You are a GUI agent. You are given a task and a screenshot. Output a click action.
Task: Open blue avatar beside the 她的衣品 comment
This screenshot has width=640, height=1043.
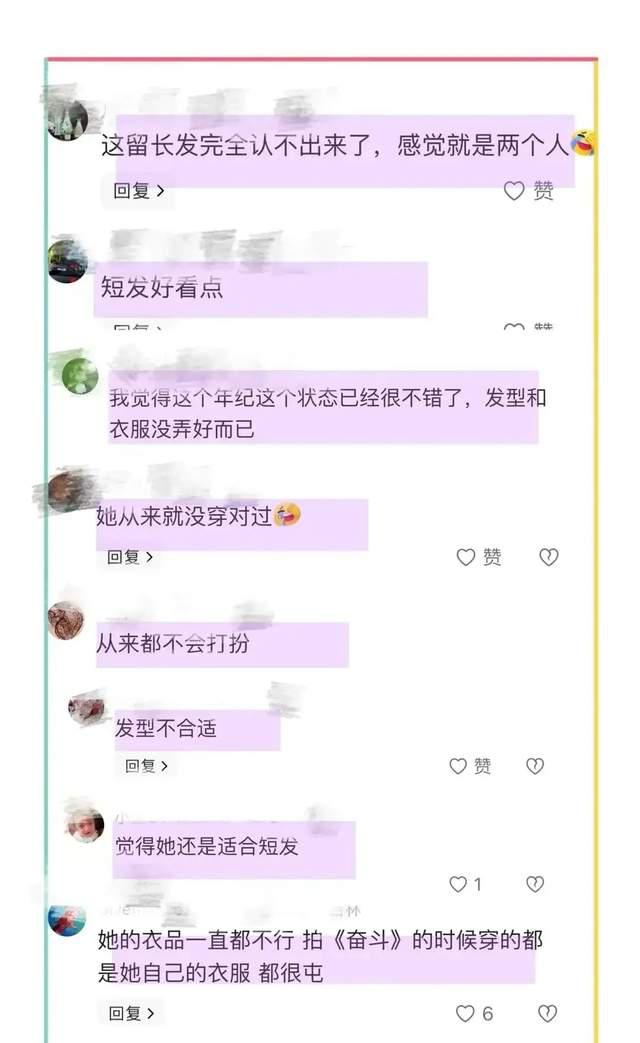[67, 921]
